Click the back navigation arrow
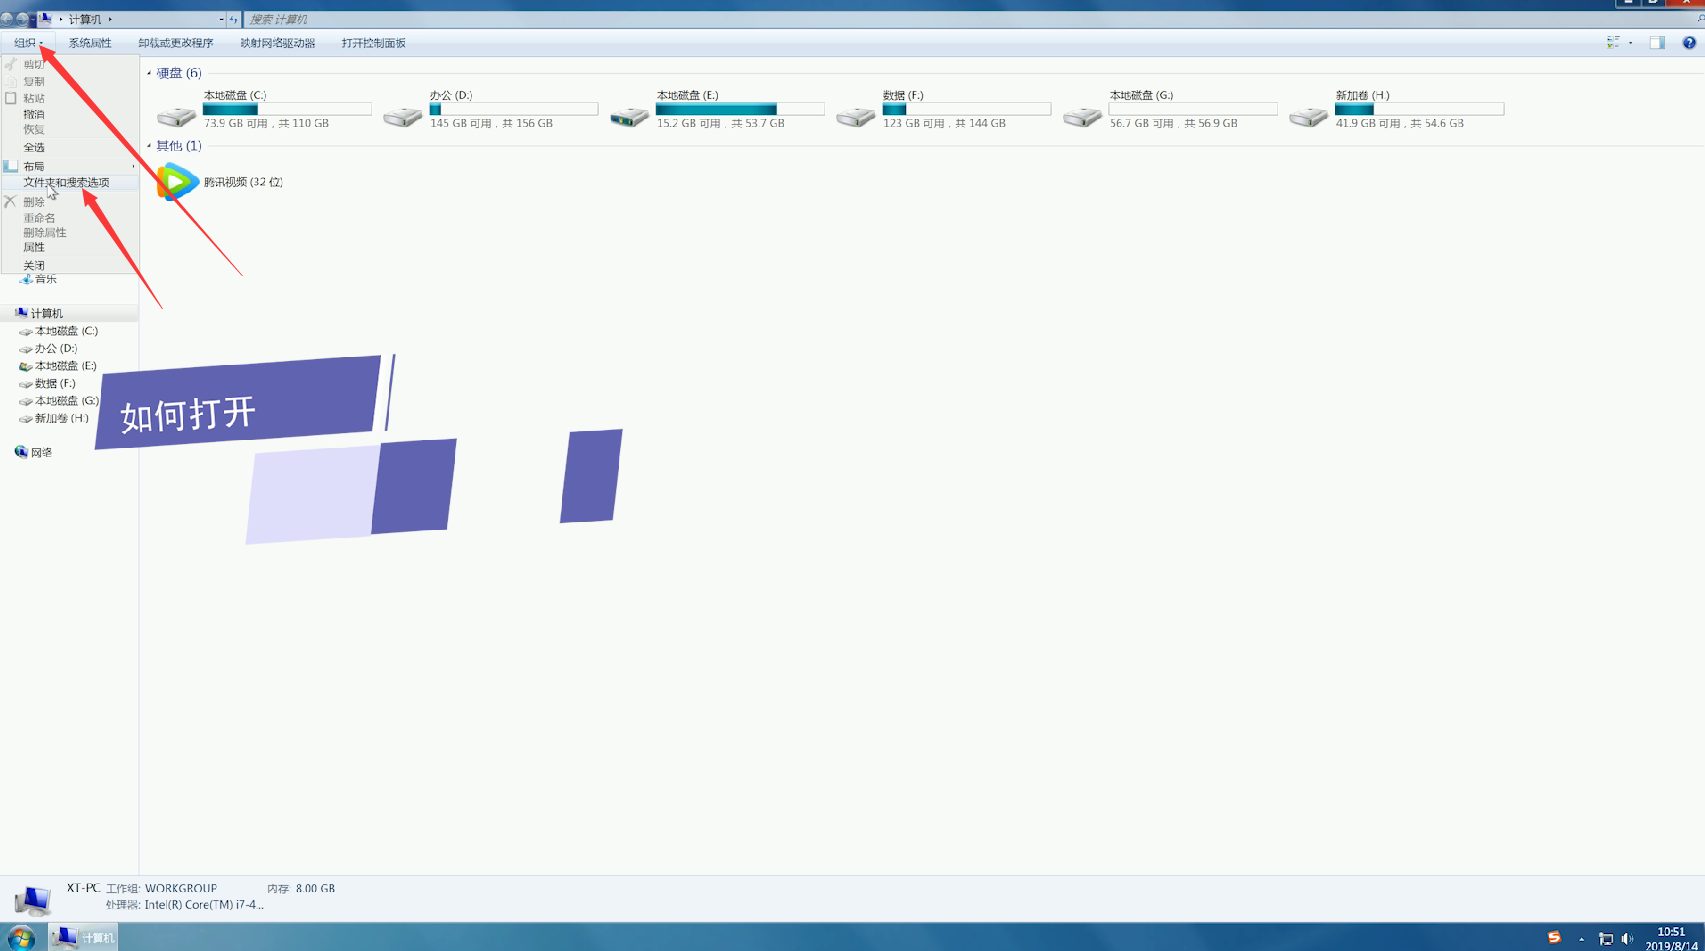This screenshot has height=951, width=1705. pyautogui.click(x=7, y=18)
